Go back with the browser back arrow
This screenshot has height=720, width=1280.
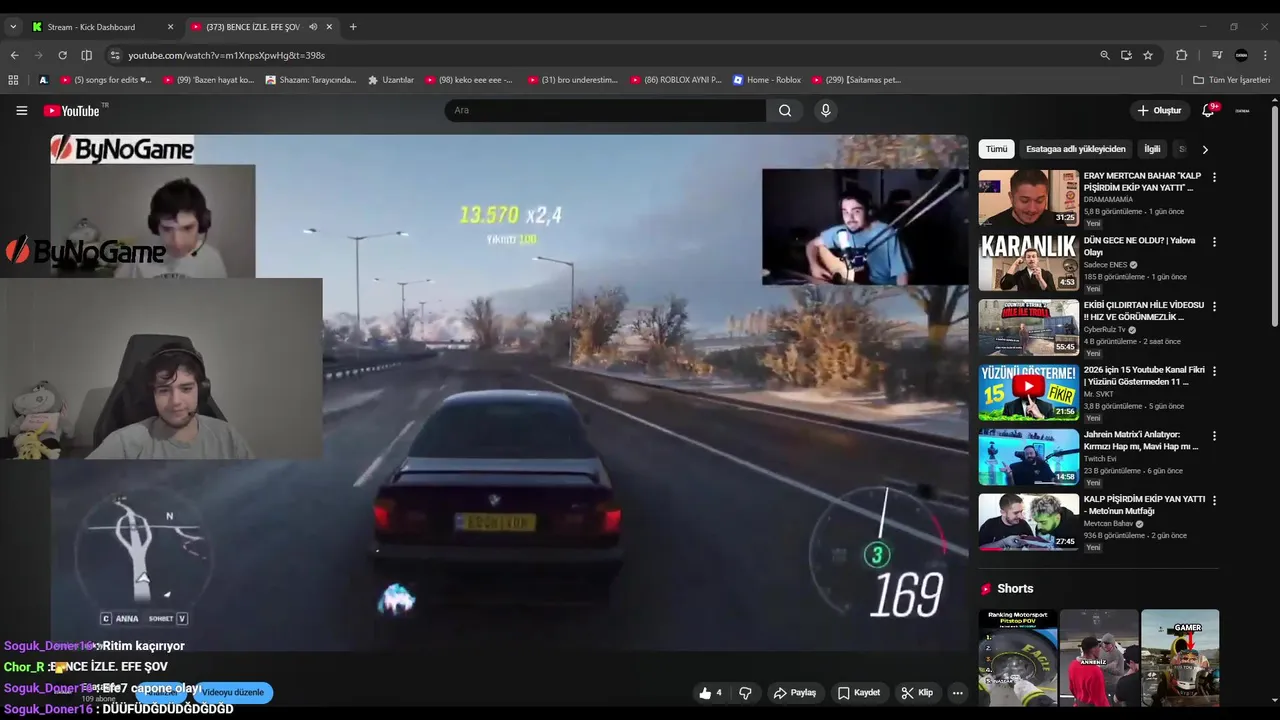coord(14,55)
